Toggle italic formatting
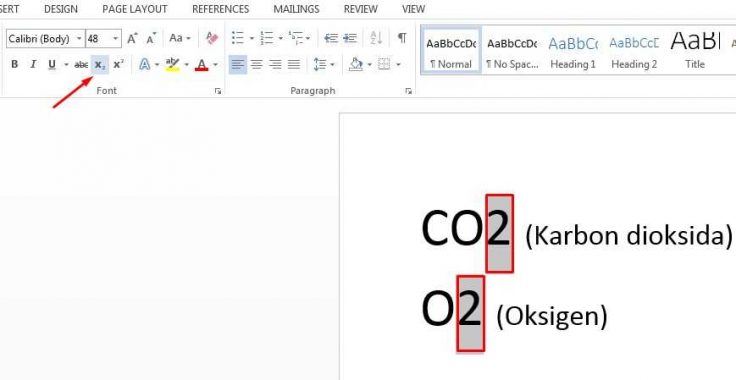 33,64
